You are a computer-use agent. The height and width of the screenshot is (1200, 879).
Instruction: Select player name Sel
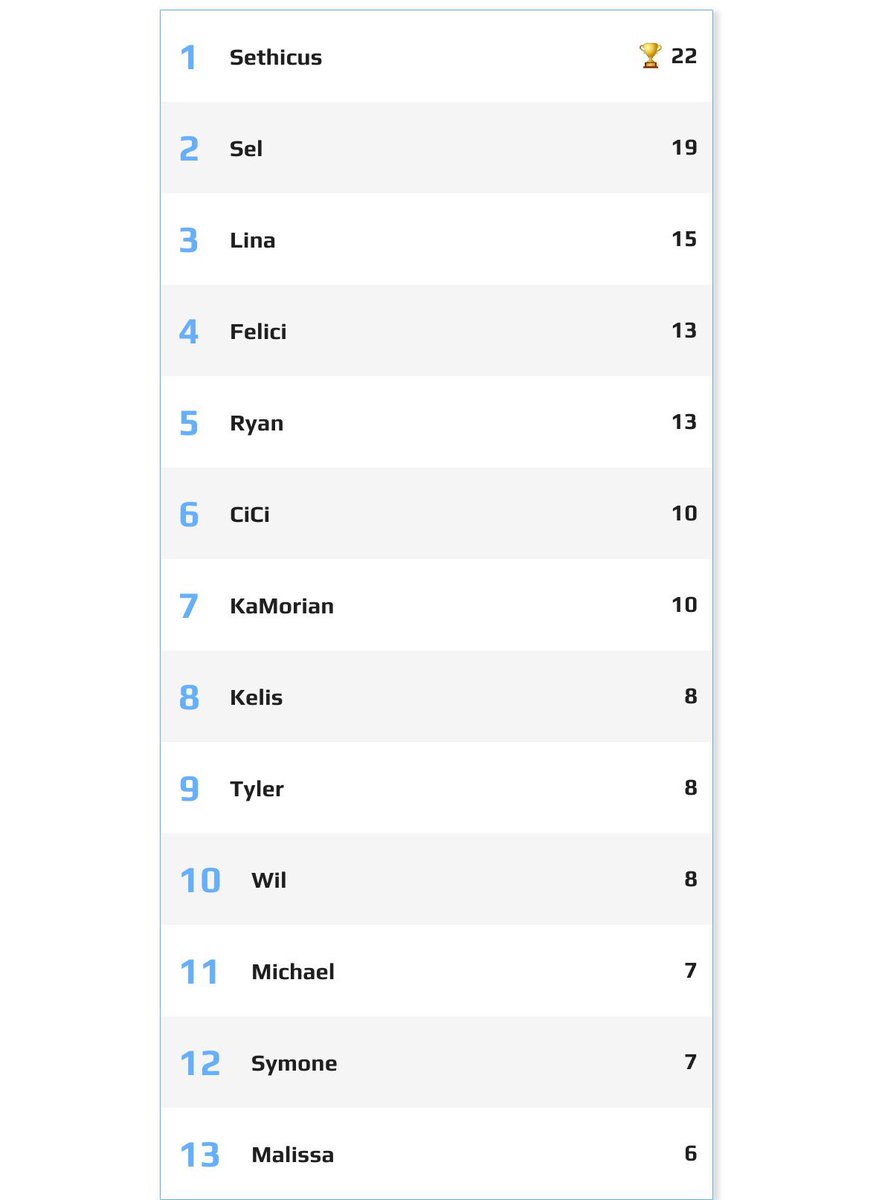point(246,148)
